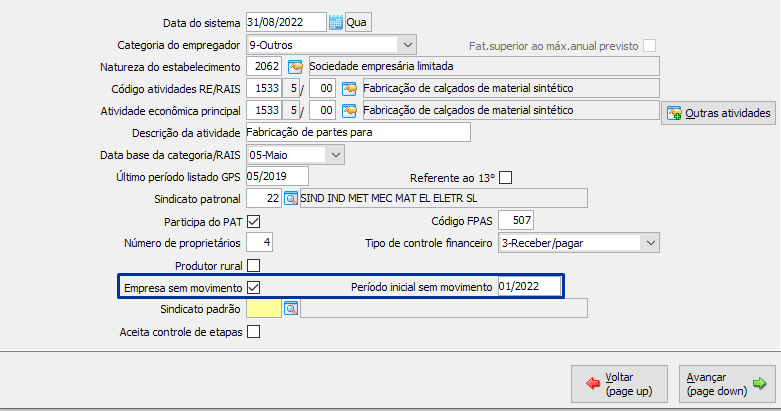Image resolution: width=781 pixels, height=411 pixels.
Task: Edit Período inicial sem movimento field
Action: pos(529,286)
